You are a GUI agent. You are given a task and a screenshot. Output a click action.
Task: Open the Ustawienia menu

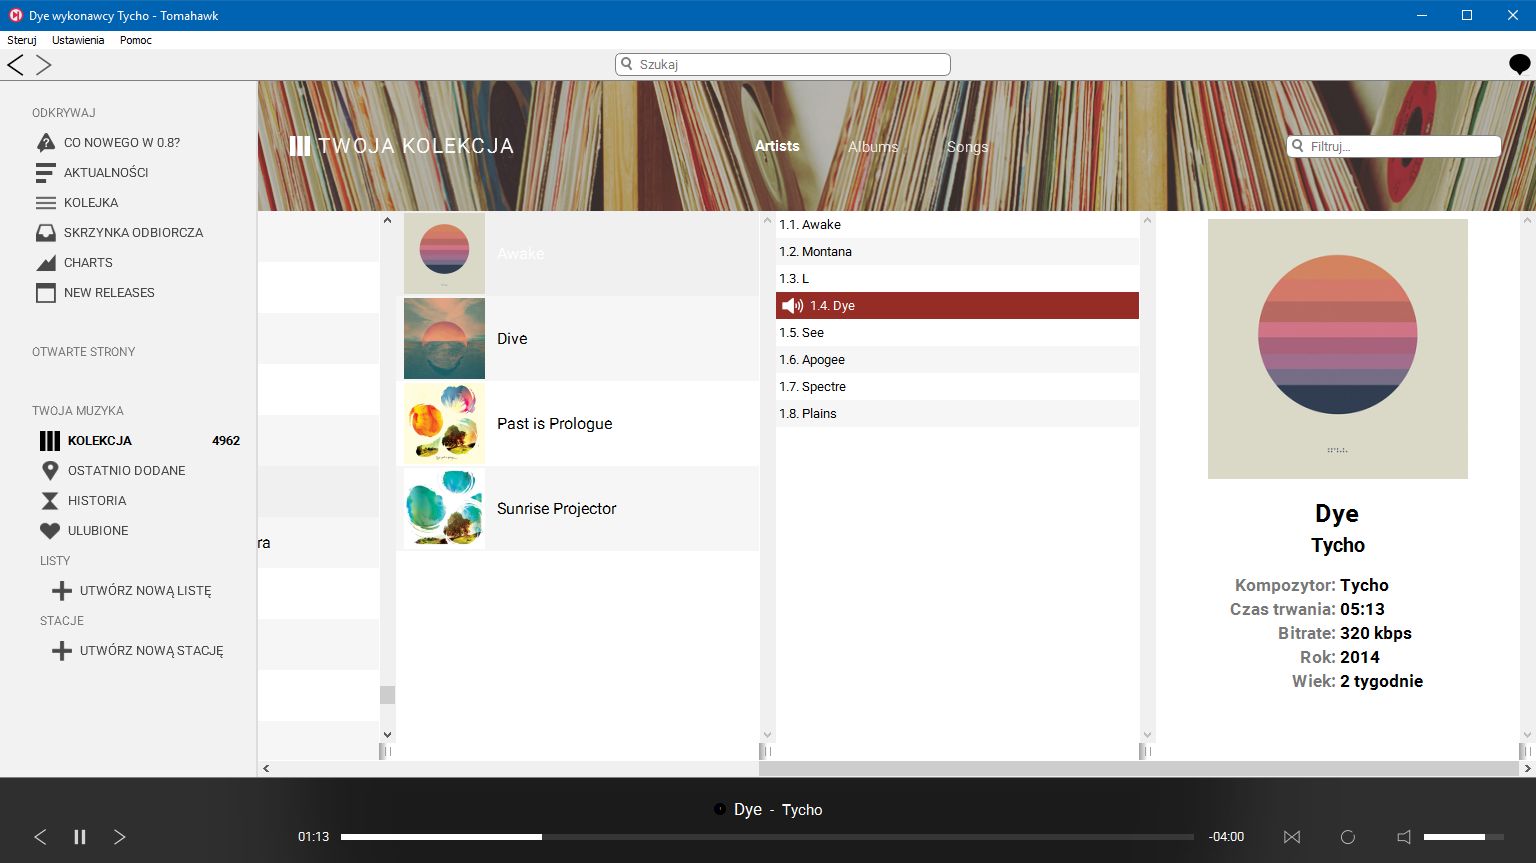(x=78, y=40)
